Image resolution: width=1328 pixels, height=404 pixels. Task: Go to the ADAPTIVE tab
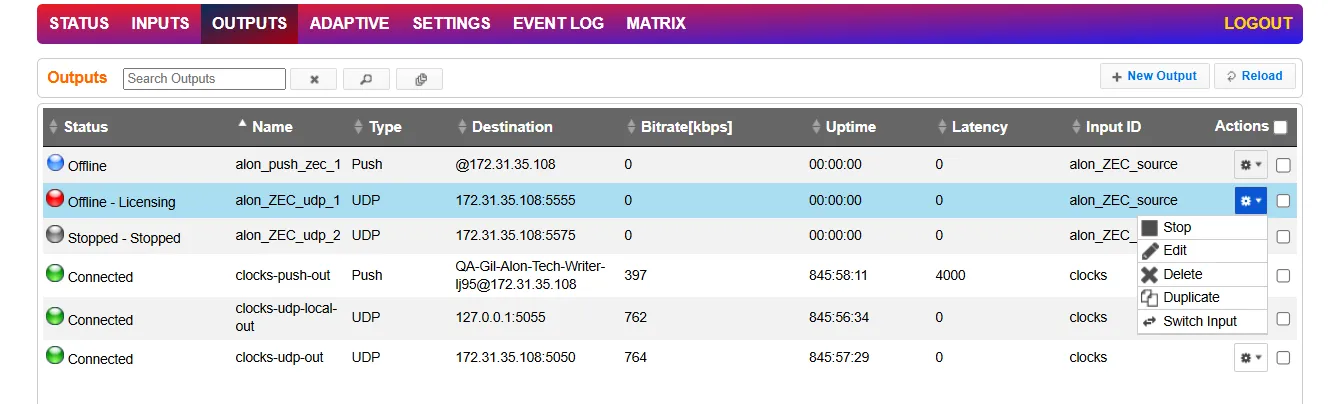tap(349, 23)
